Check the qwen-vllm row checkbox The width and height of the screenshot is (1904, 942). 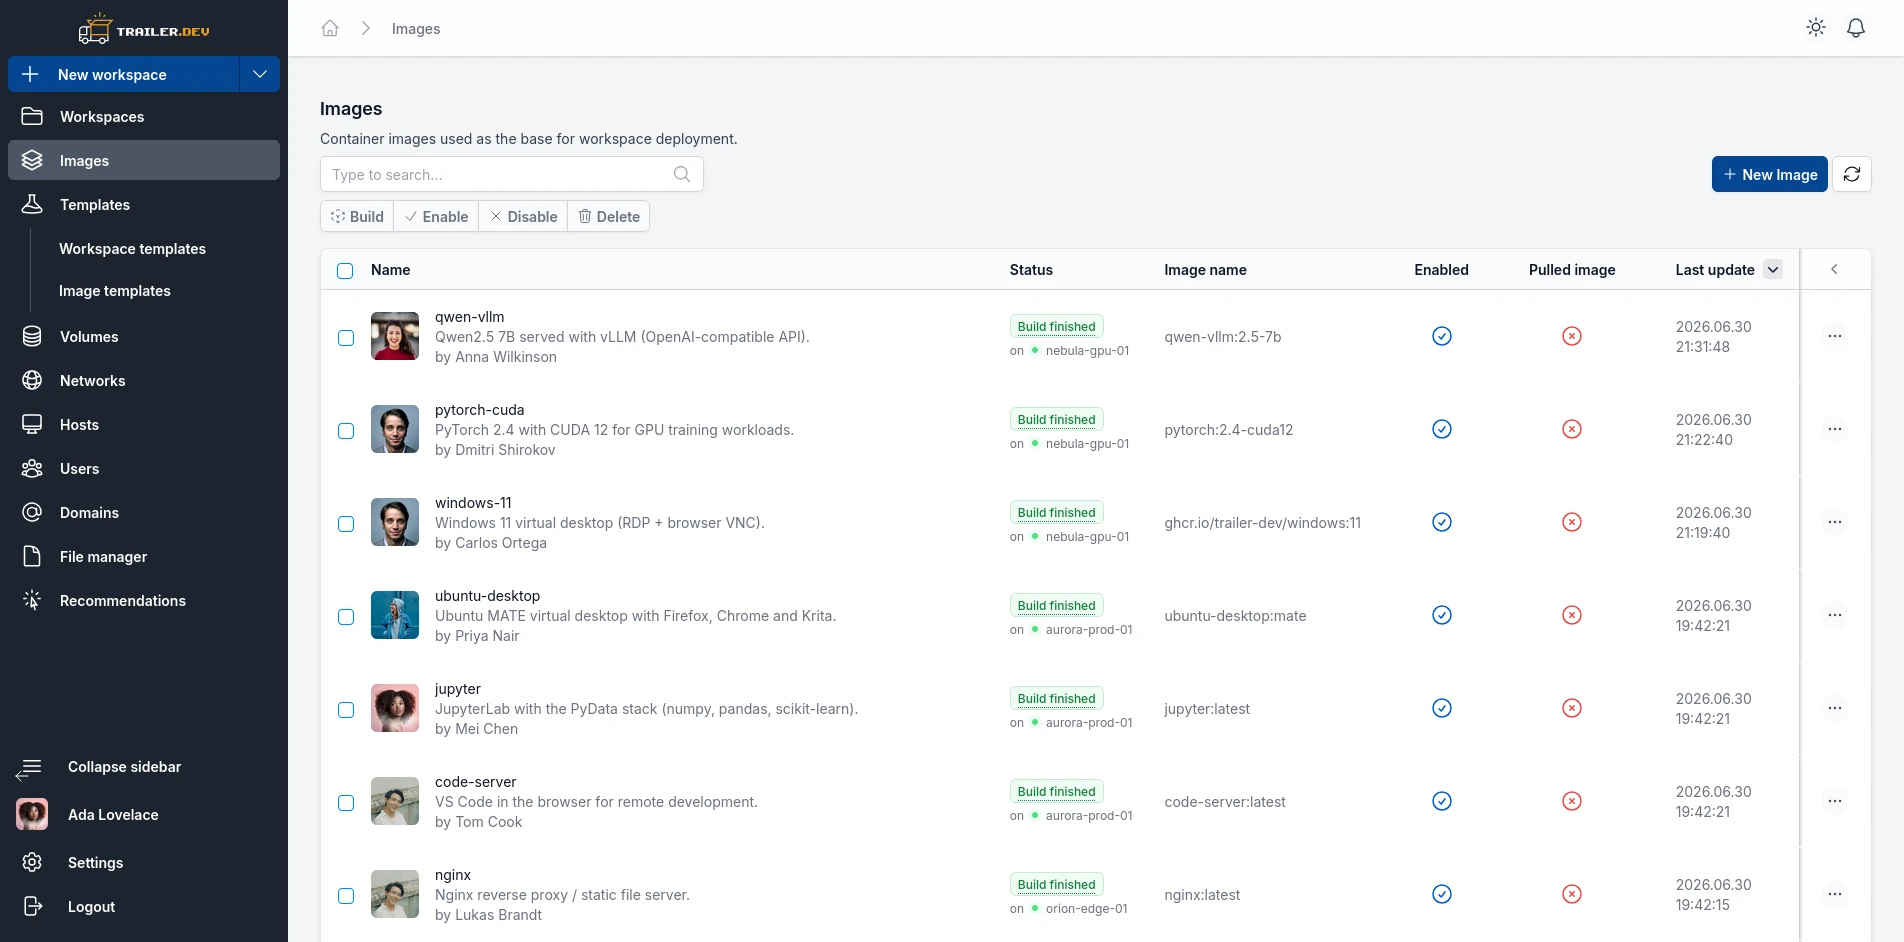pyautogui.click(x=346, y=338)
